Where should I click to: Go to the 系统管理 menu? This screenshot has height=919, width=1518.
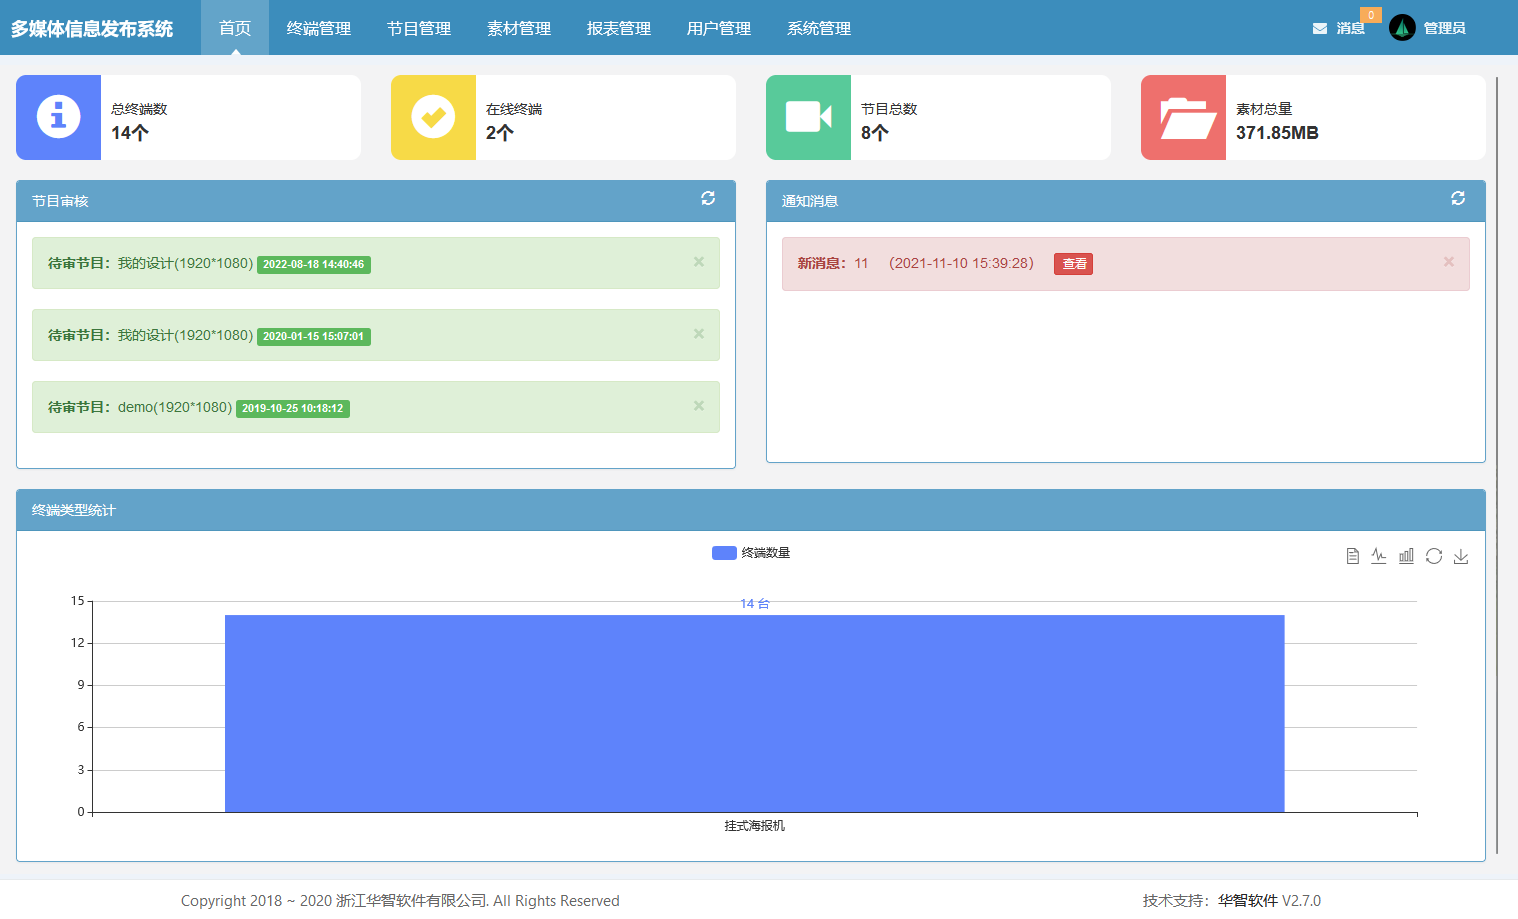[x=818, y=28]
